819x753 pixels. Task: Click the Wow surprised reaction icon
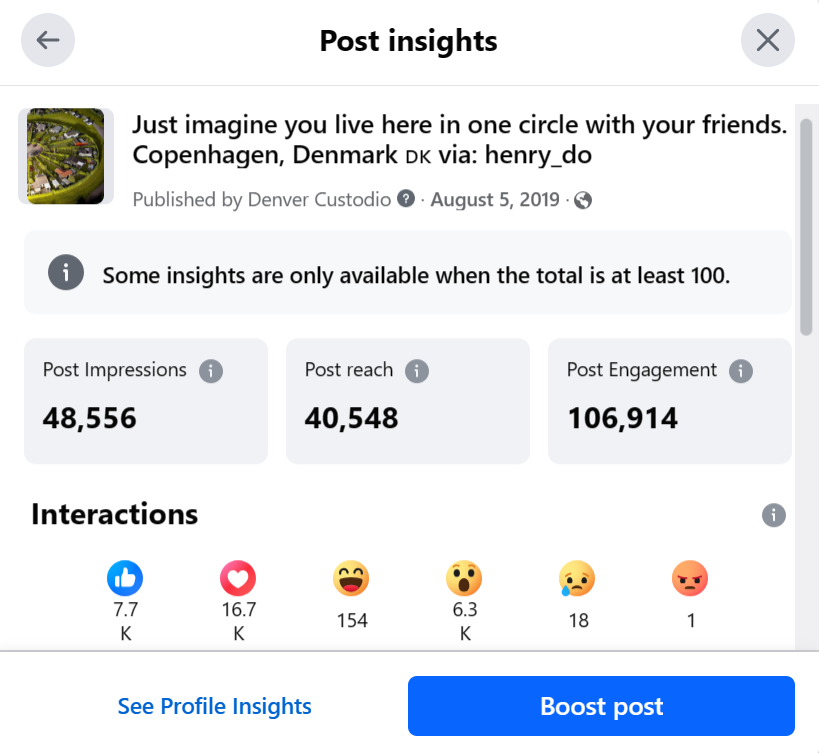point(464,577)
